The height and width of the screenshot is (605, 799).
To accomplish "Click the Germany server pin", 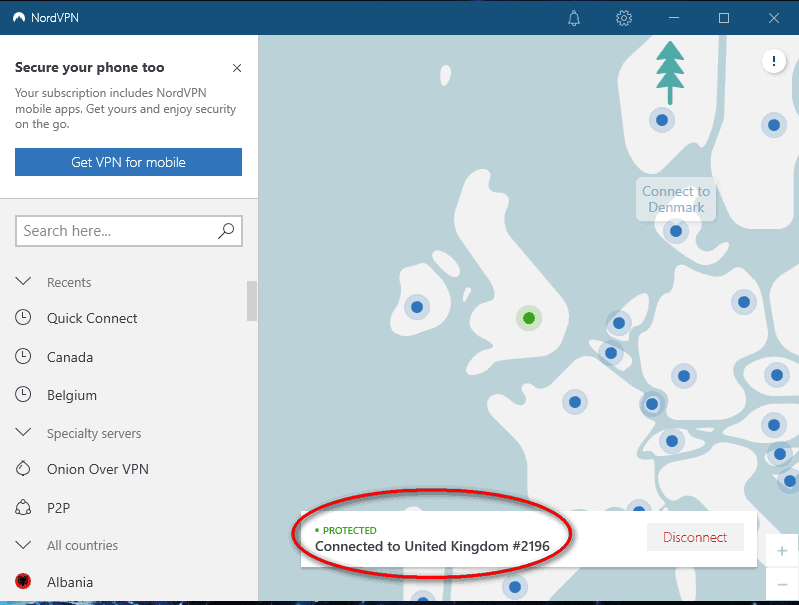I will [x=684, y=376].
